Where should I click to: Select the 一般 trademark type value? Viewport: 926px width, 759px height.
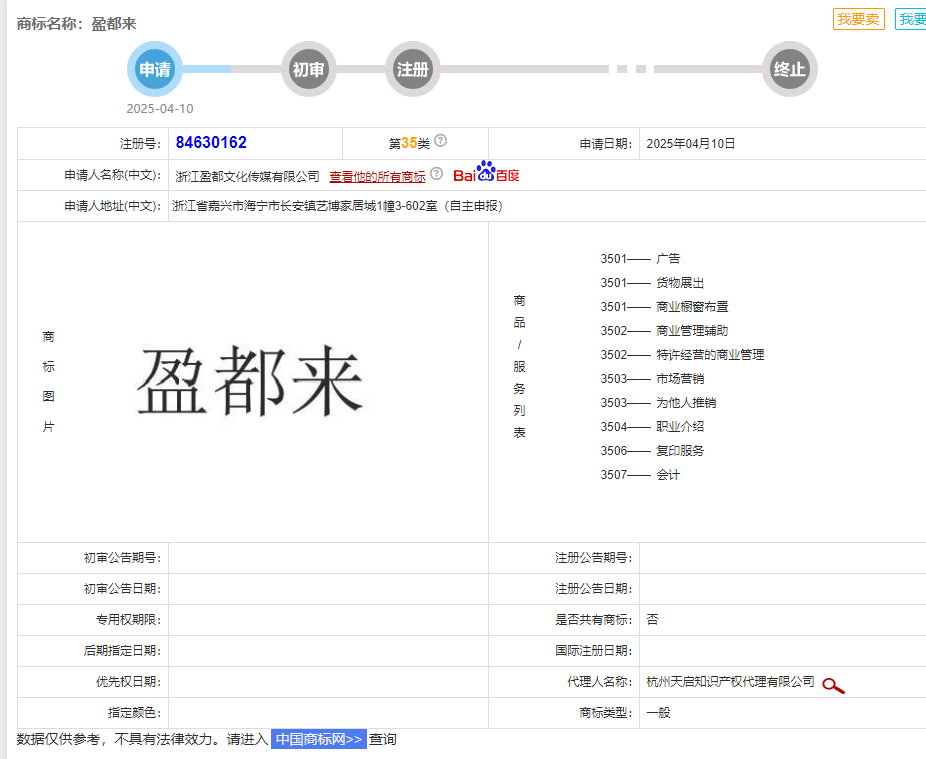658,713
